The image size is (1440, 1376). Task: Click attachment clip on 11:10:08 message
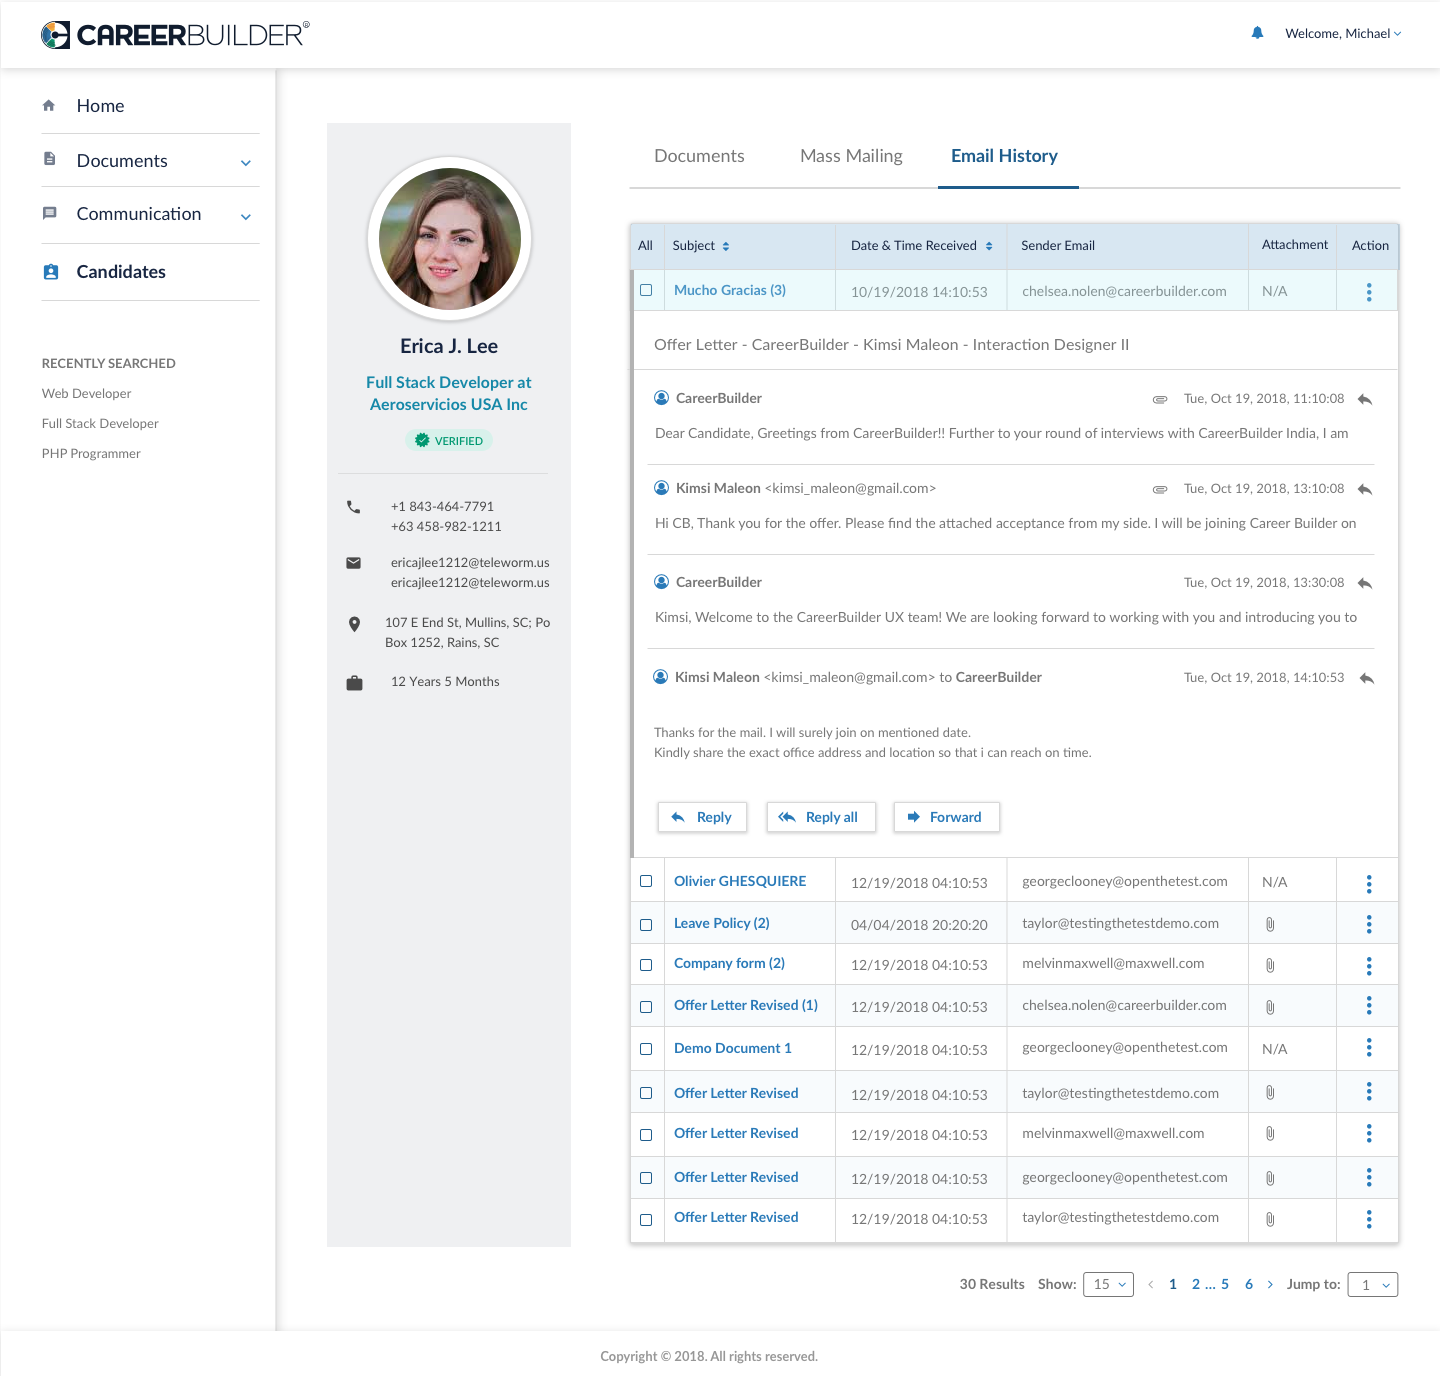(1160, 399)
